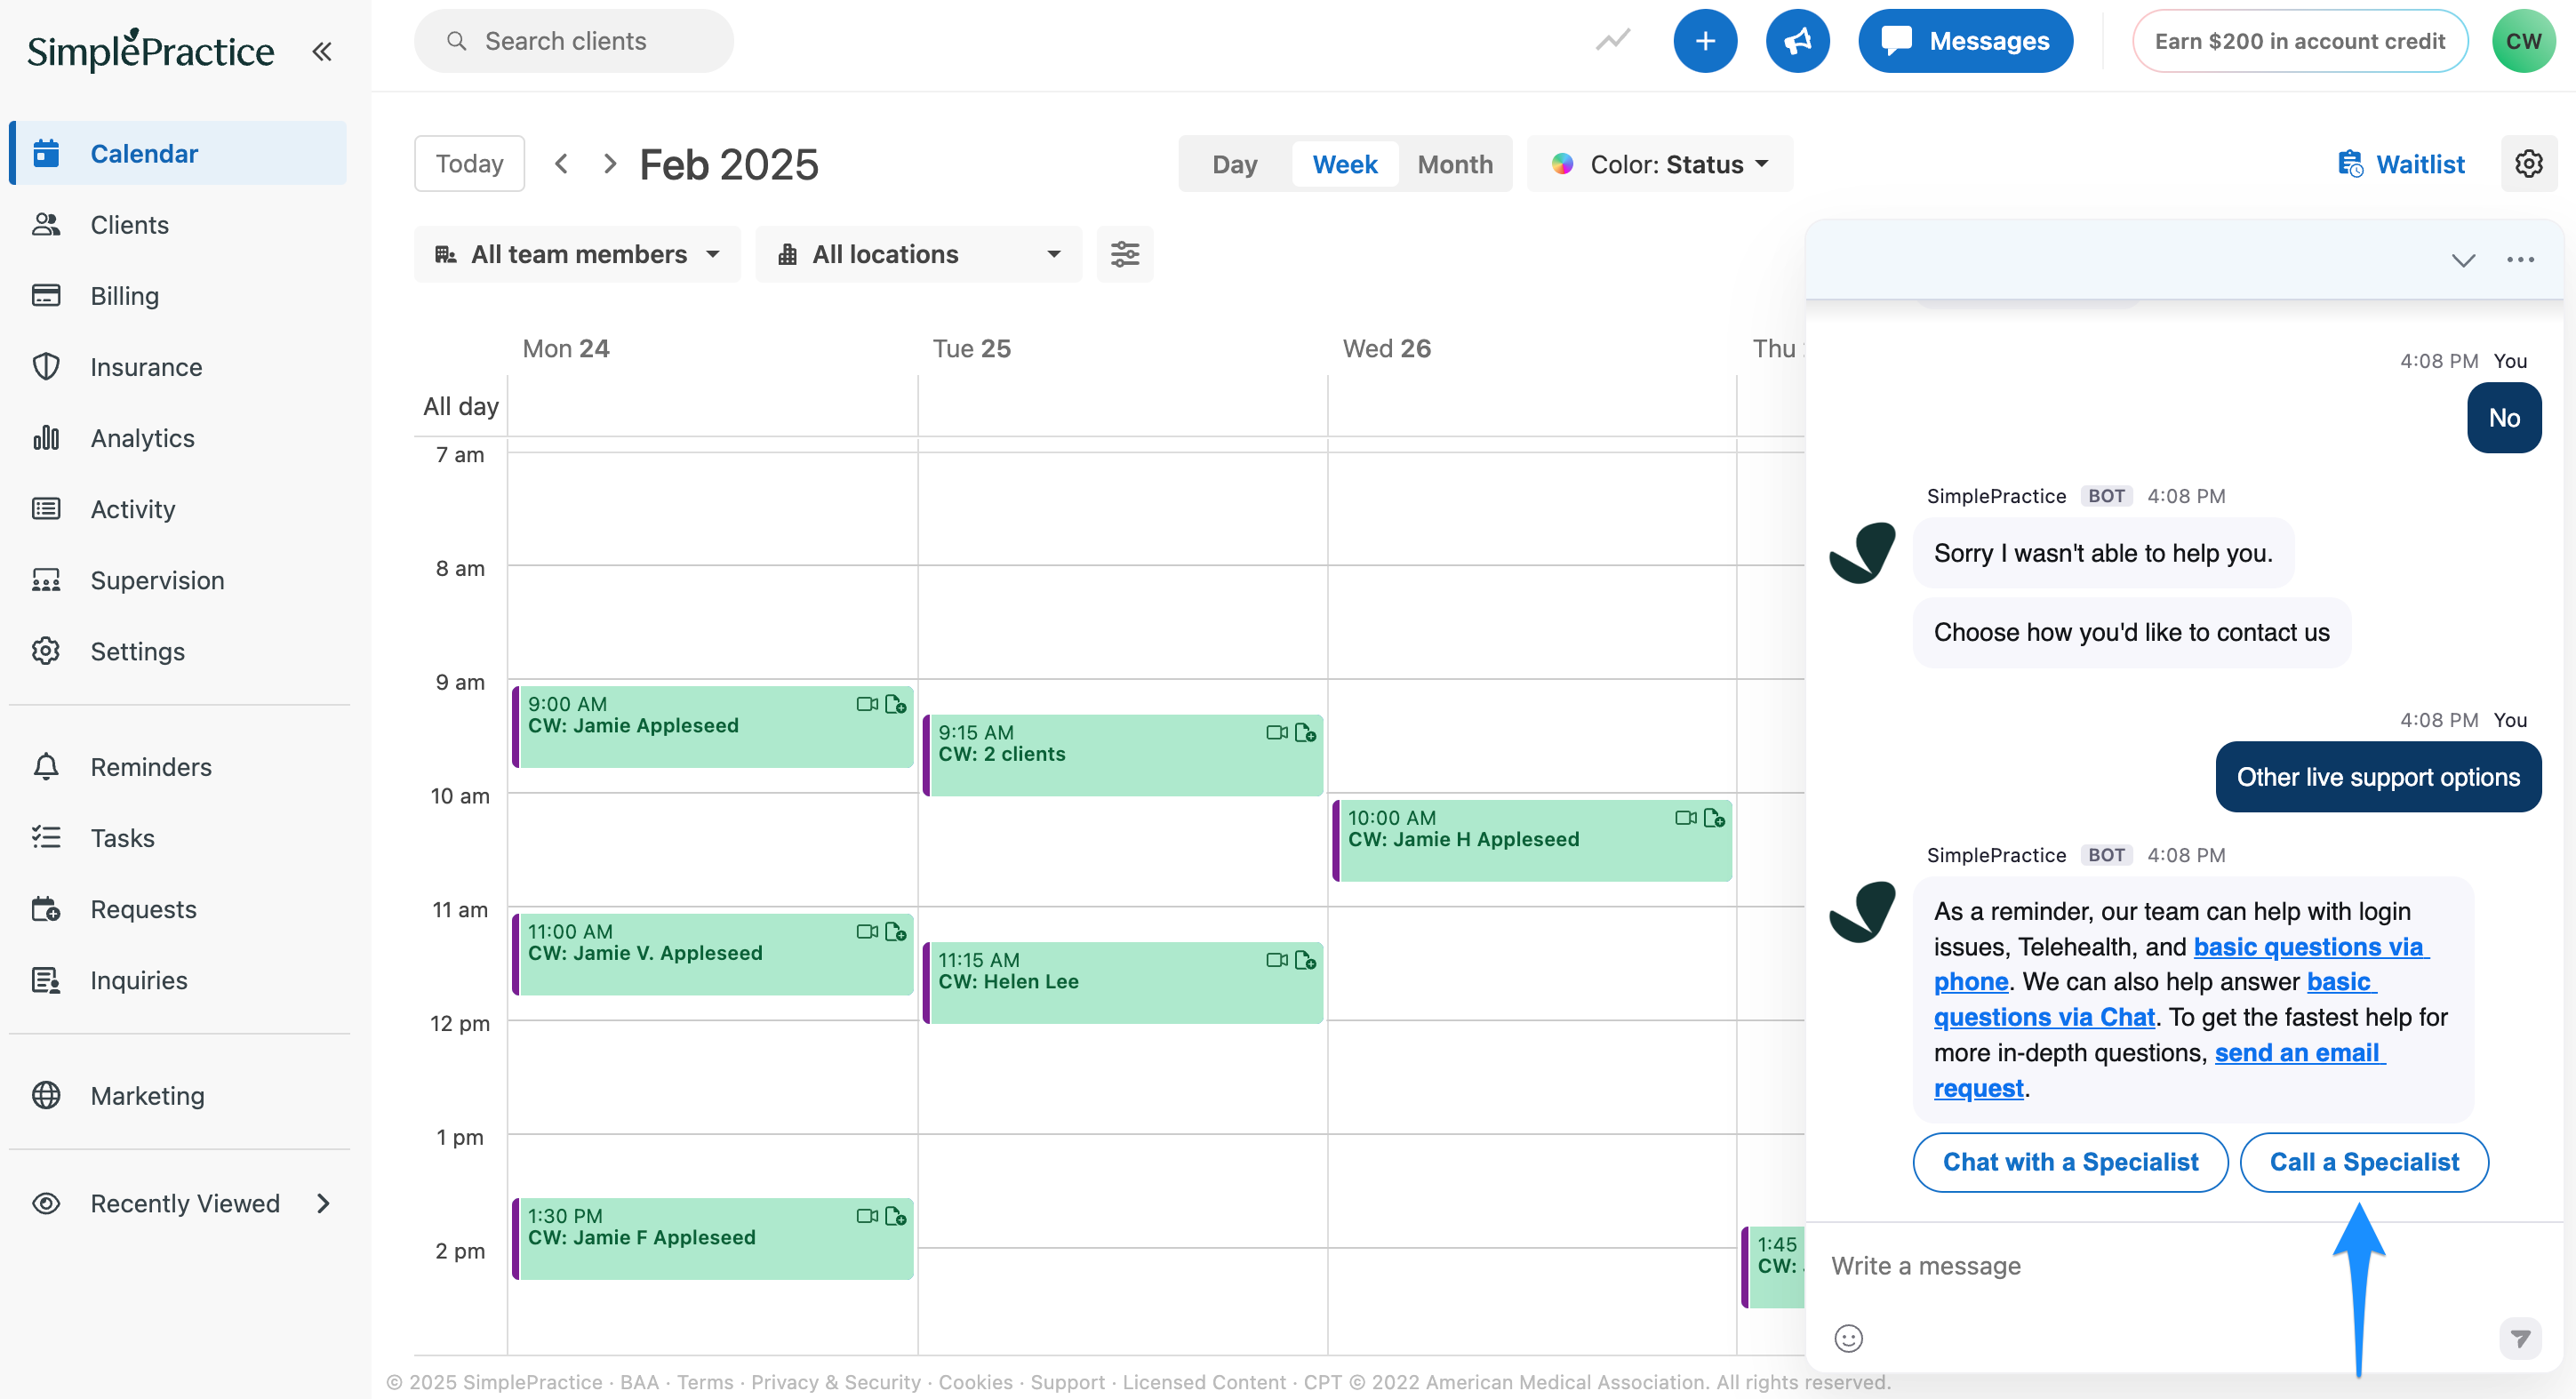Click note icon on 11:15 AM Helen Lee appointment

(1305, 960)
